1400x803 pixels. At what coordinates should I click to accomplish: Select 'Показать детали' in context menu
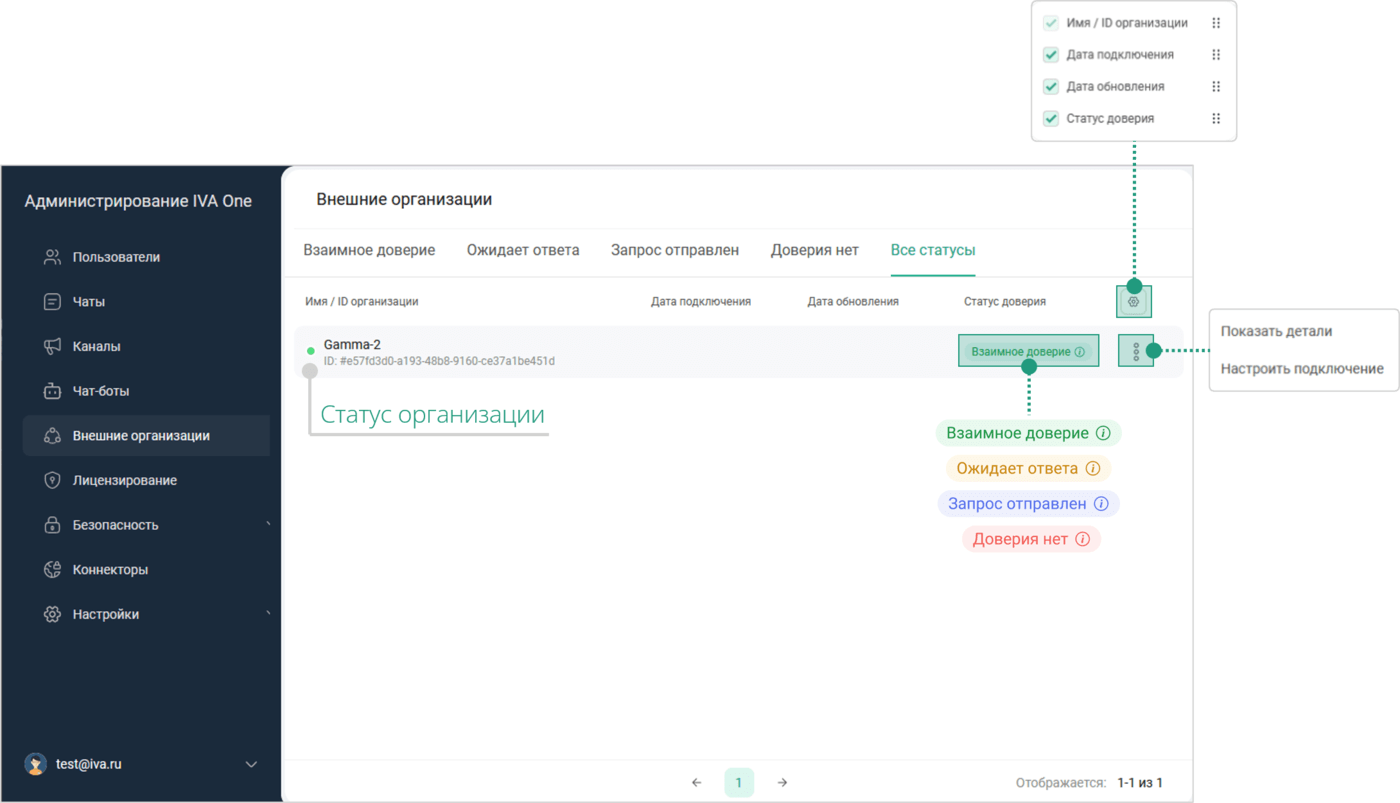(1276, 331)
